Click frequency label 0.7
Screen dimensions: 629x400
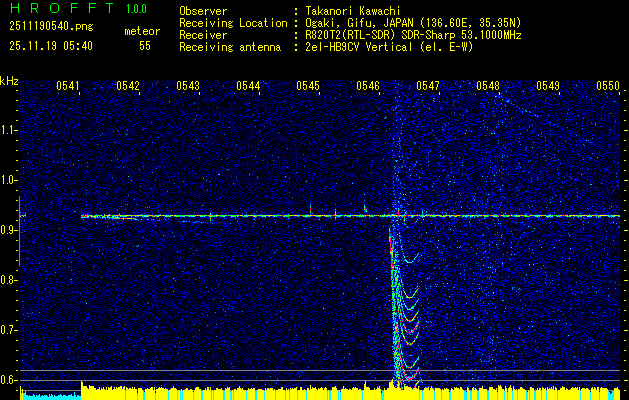(9, 330)
